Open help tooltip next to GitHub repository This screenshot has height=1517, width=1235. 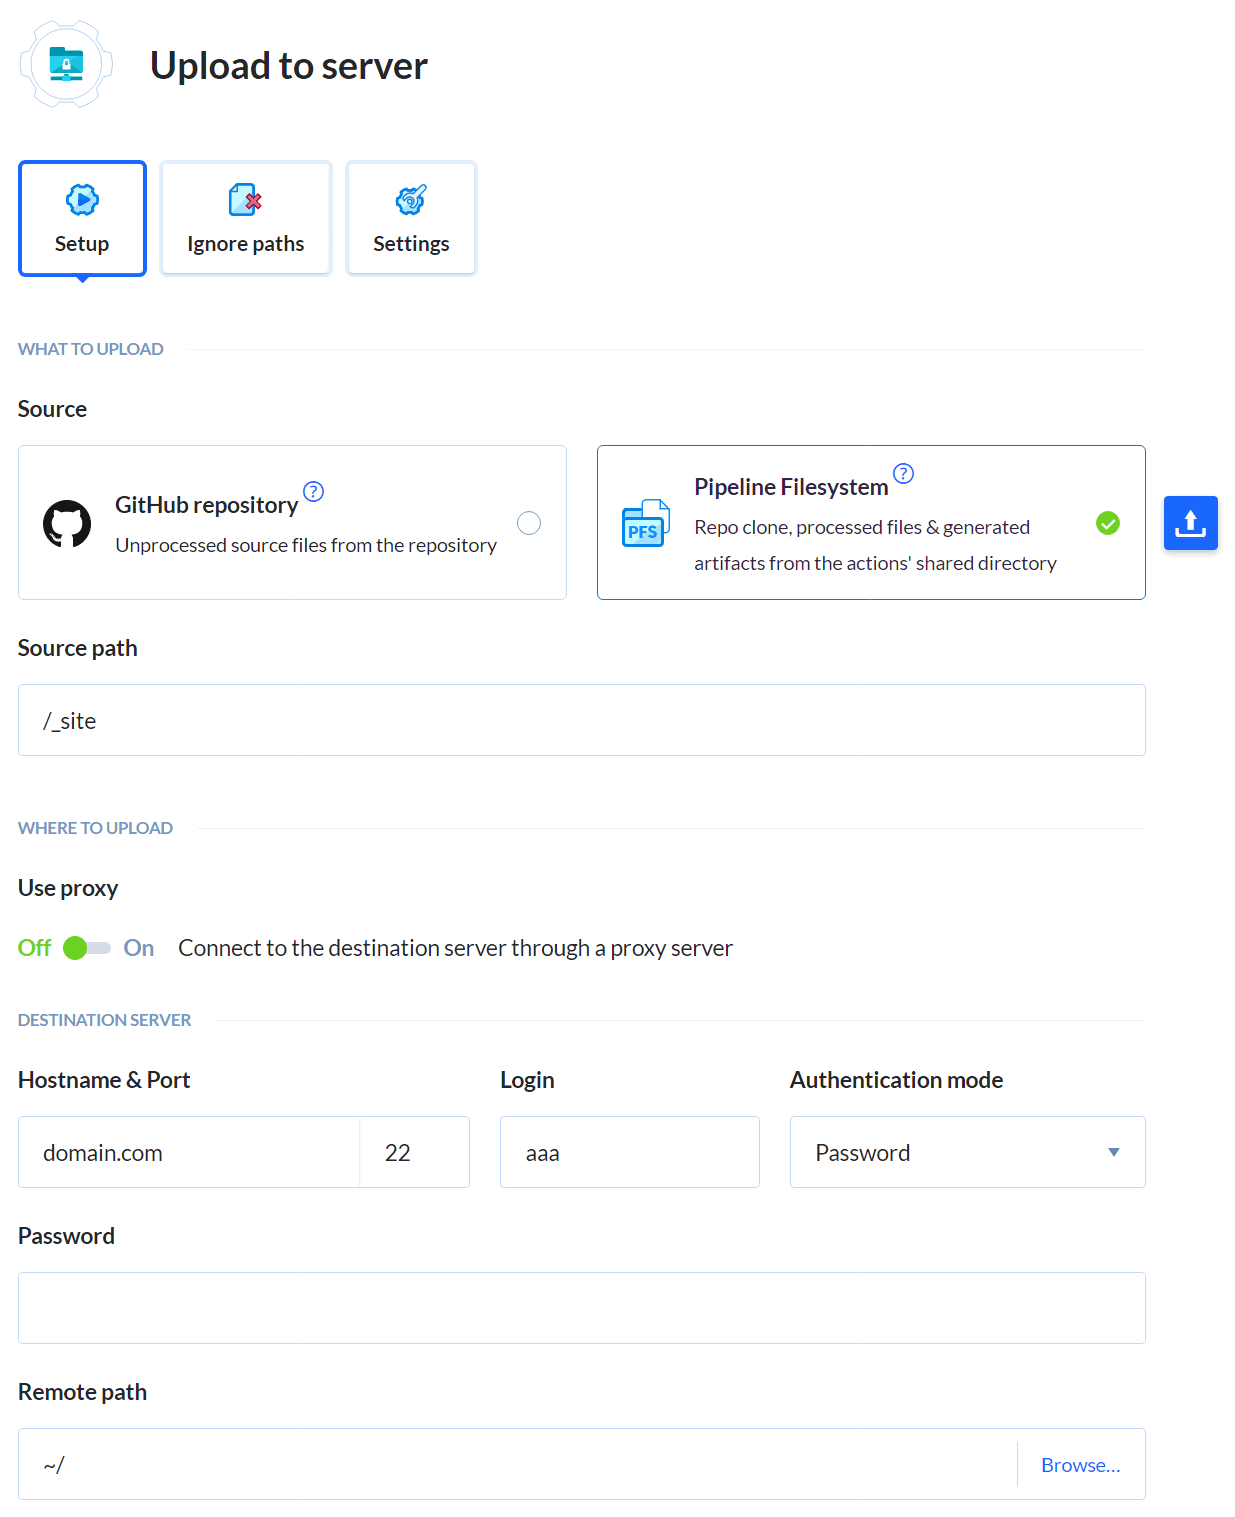pyautogui.click(x=313, y=491)
